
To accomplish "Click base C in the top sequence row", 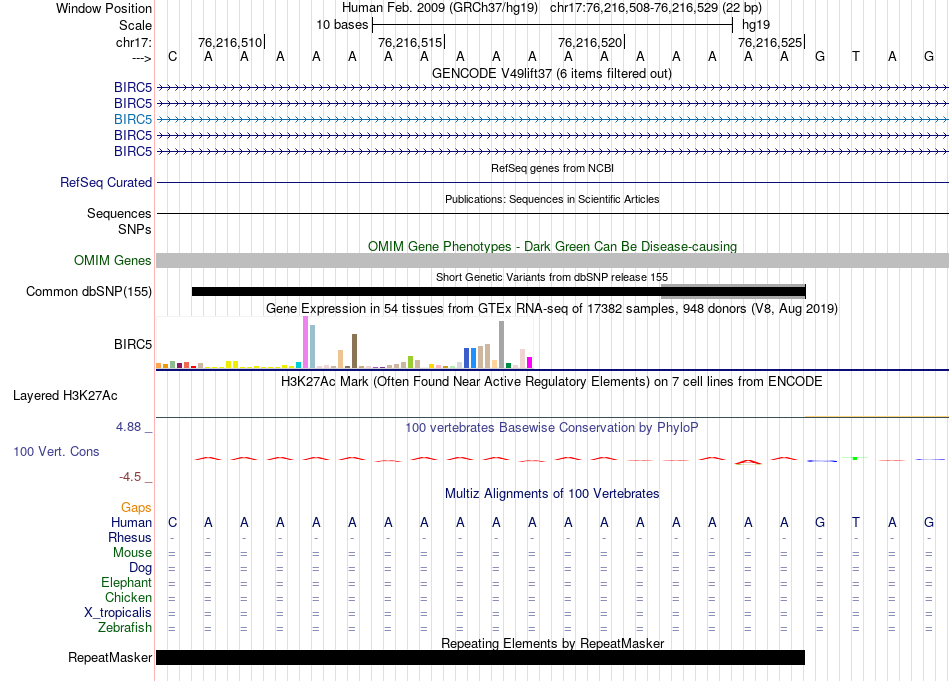I will point(173,57).
